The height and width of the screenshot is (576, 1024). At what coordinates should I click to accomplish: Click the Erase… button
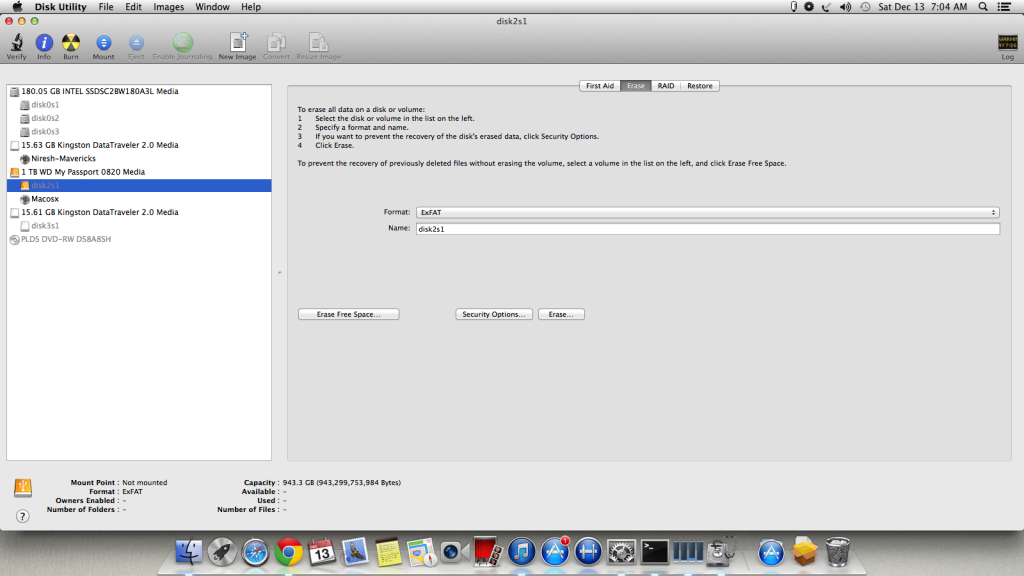tap(561, 314)
